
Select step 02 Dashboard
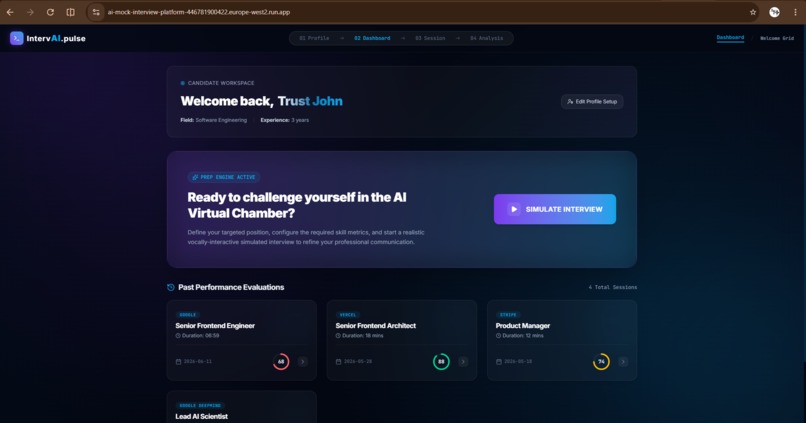372,38
